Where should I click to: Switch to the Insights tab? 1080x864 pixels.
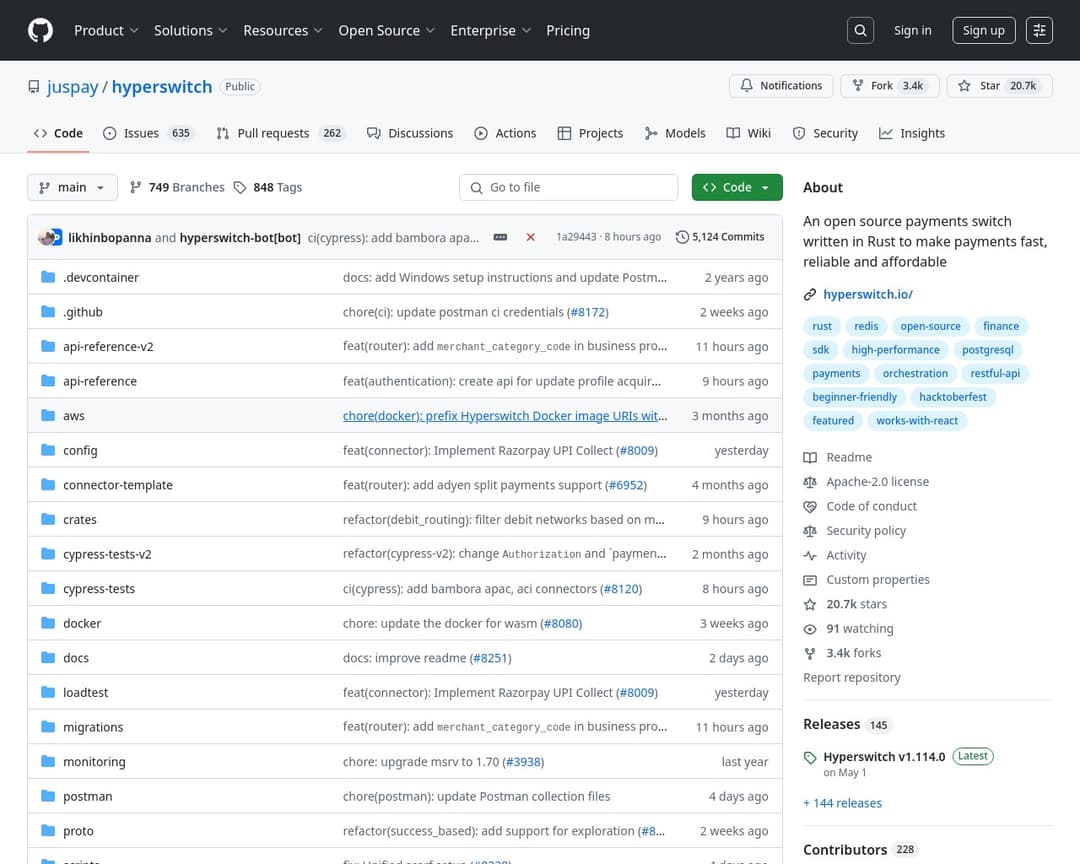(x=911, y=133)
